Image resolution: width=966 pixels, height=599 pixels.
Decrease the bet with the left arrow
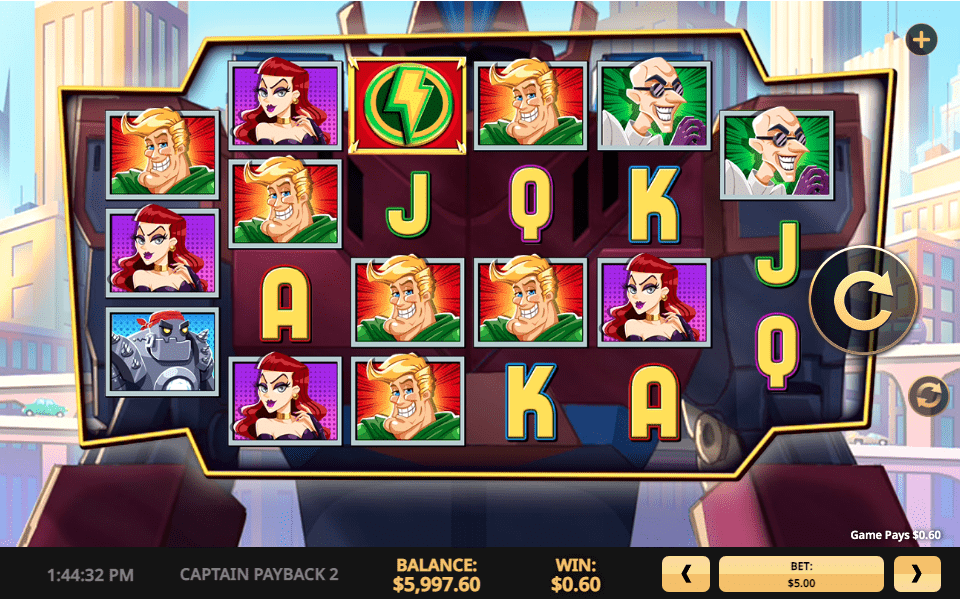686,574
